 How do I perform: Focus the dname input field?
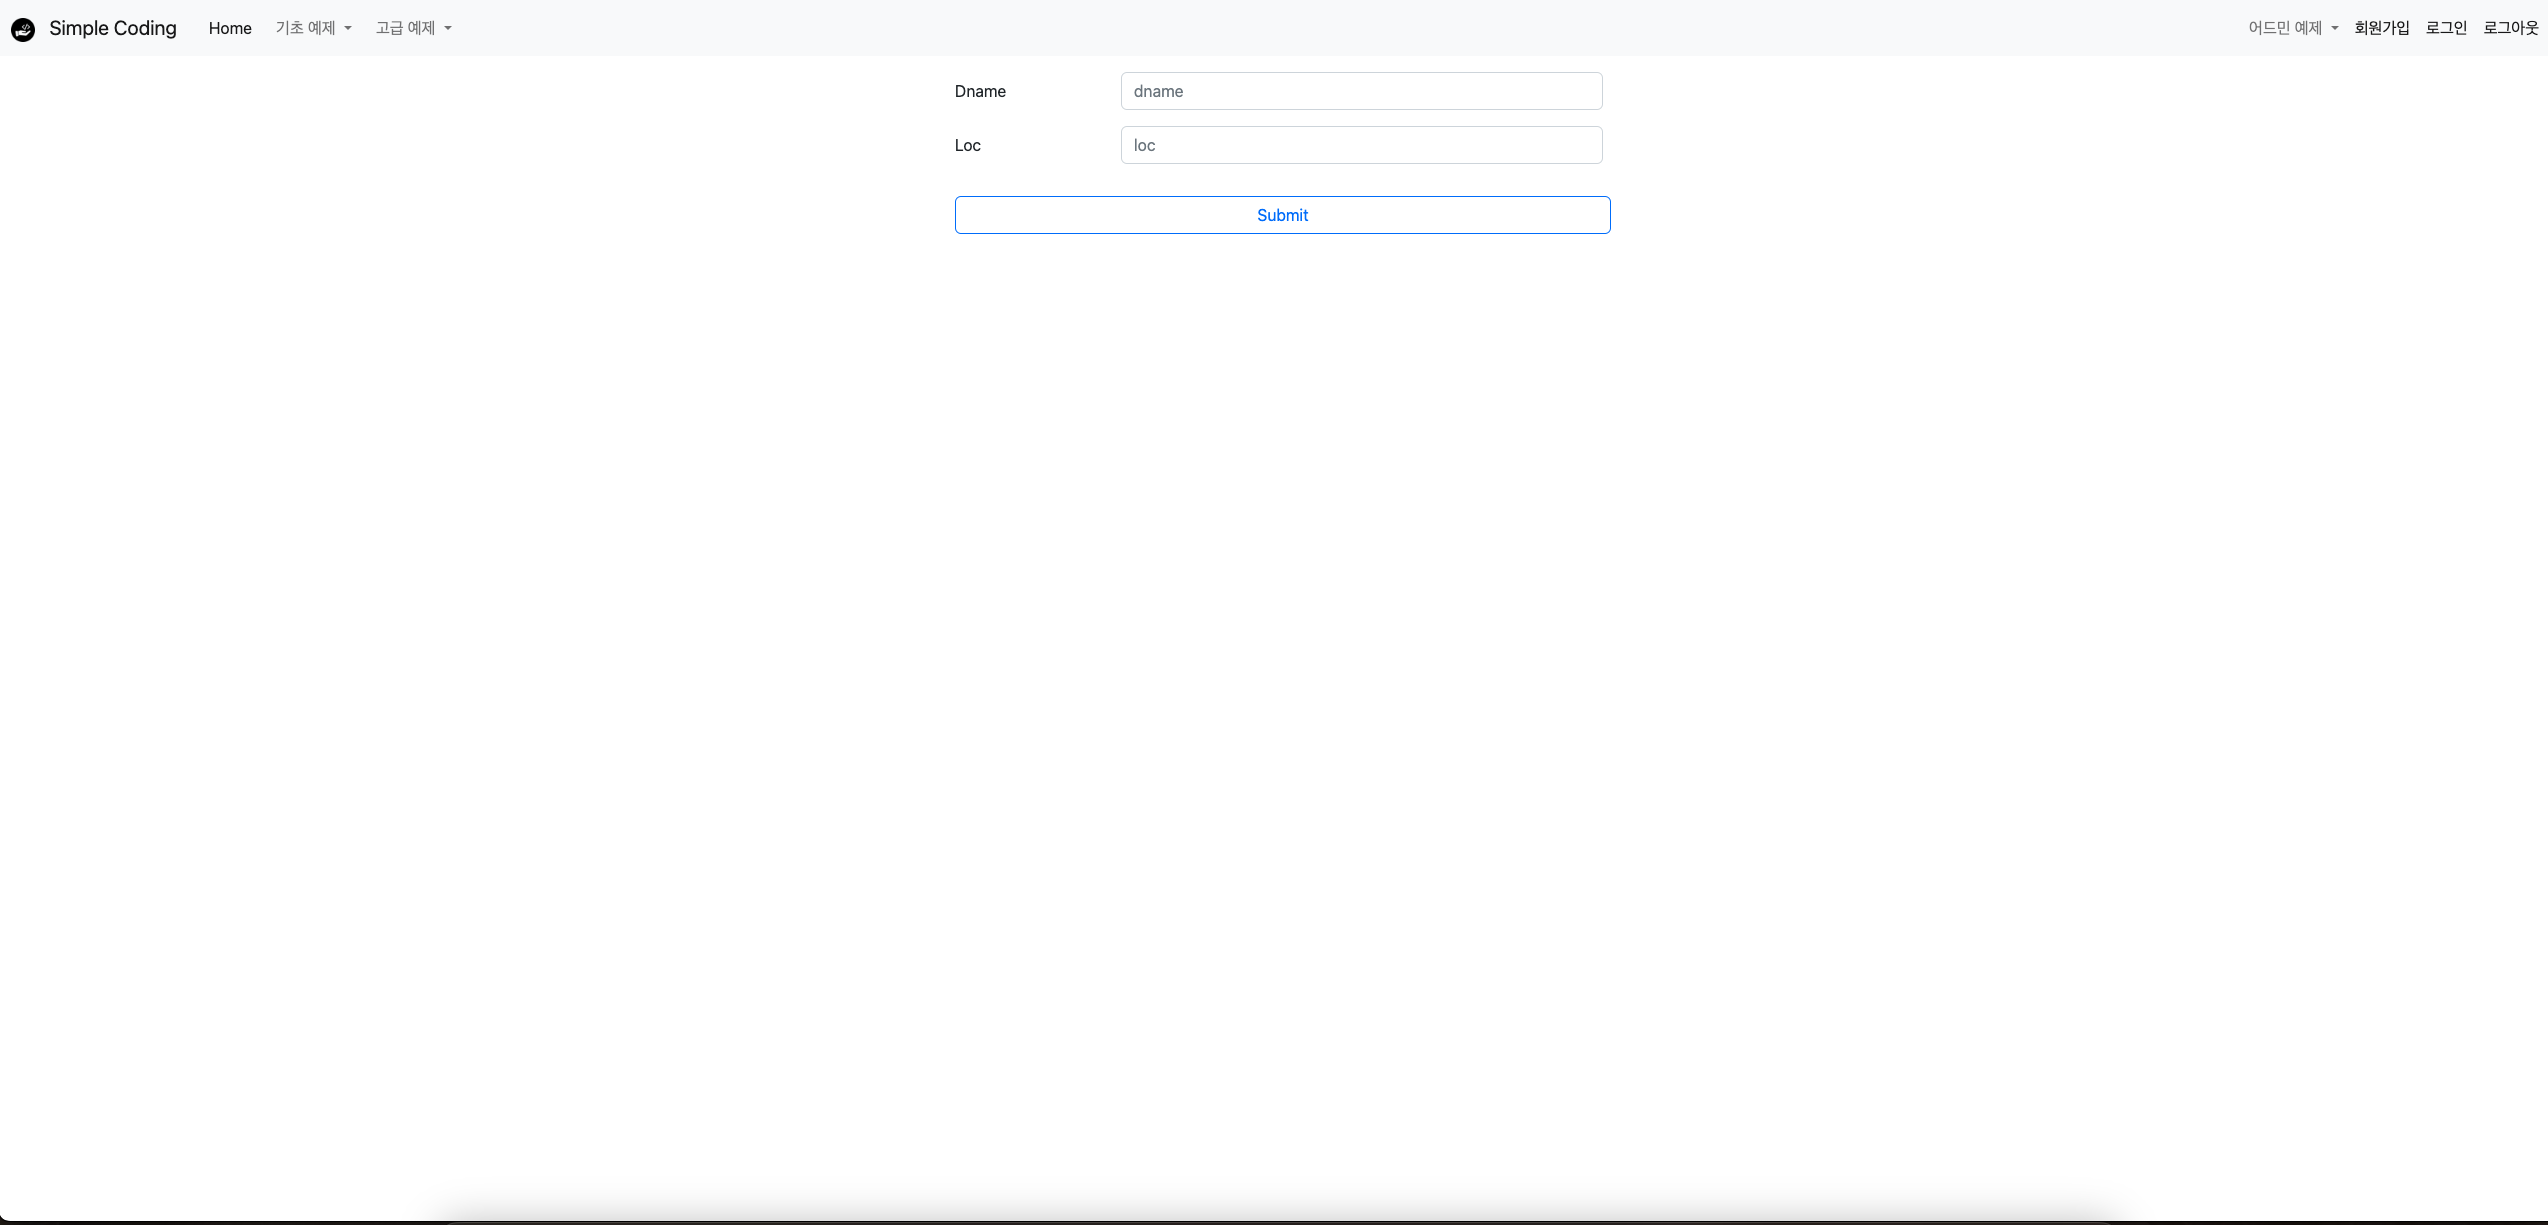(1361, 91)
